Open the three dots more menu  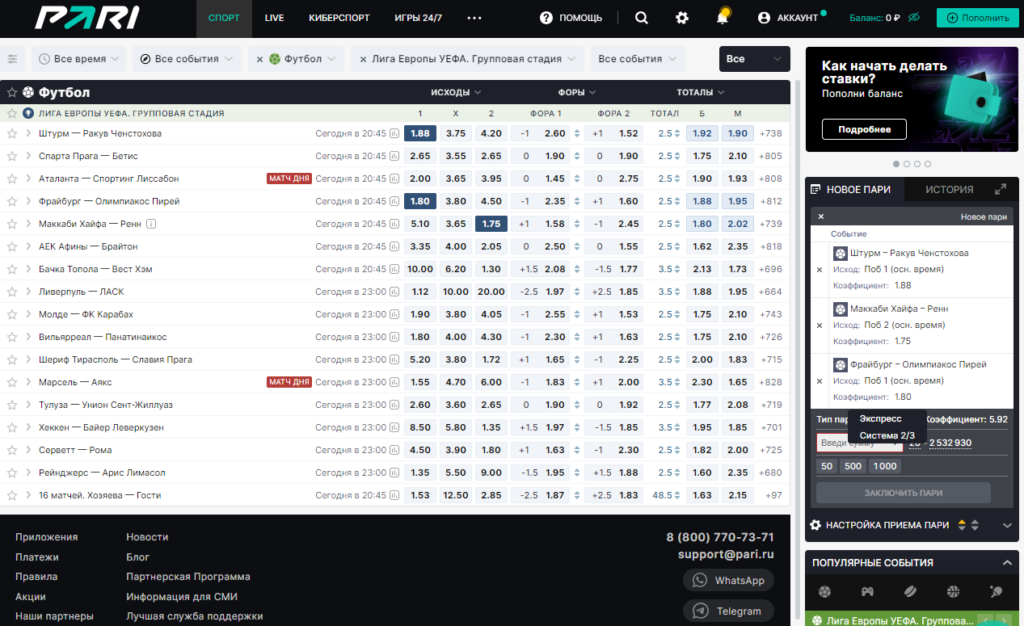tap(474, 18)
